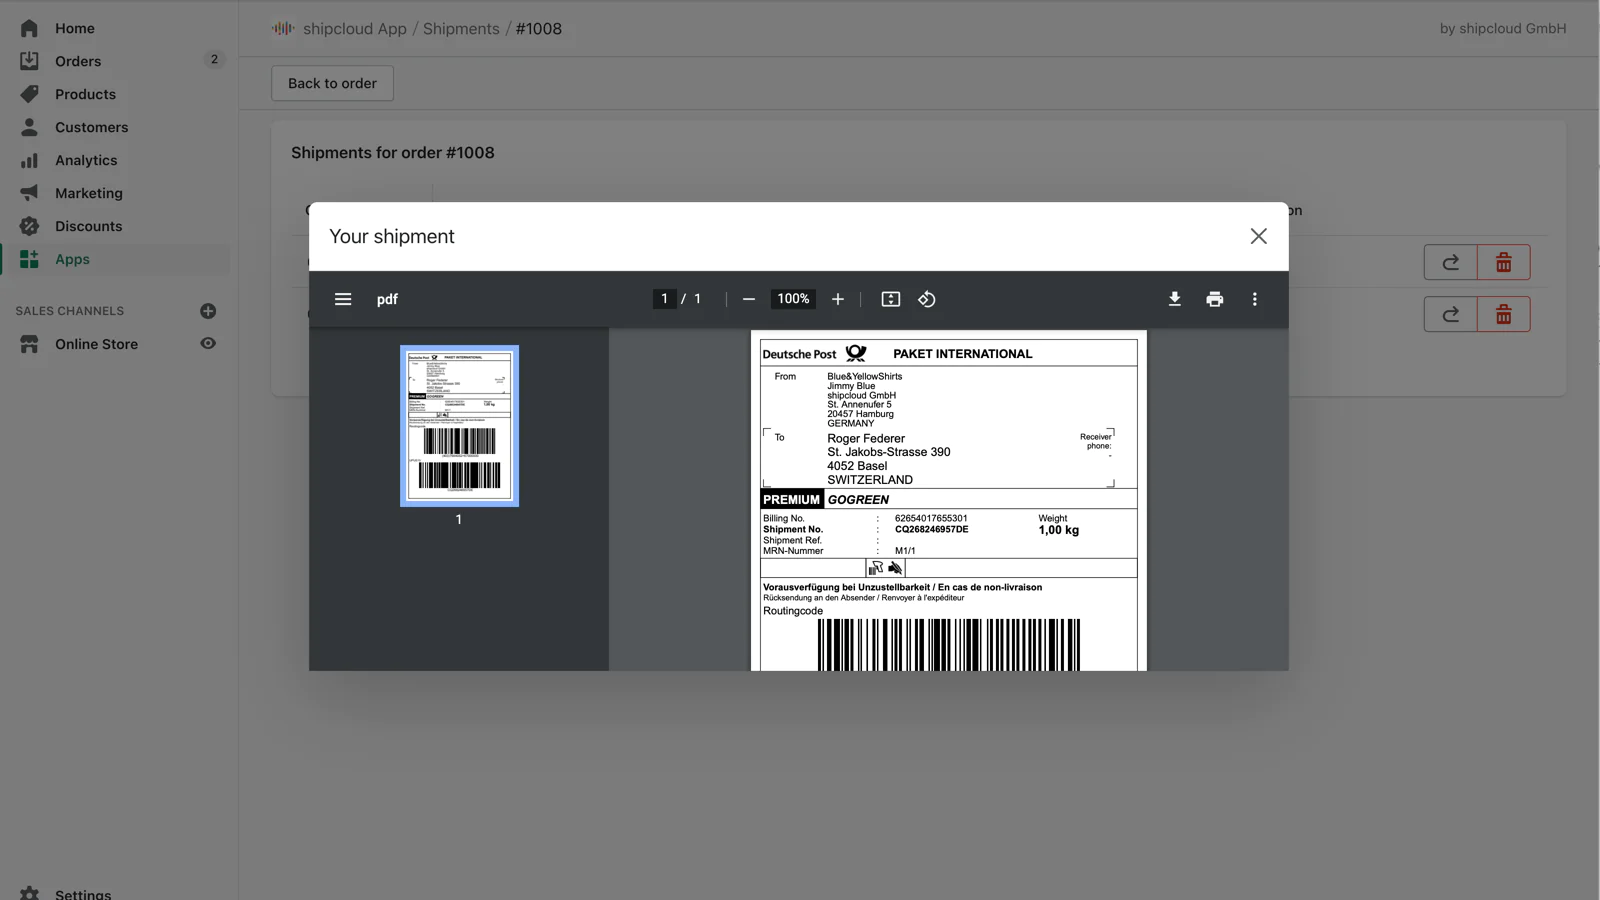Zoom out the PDF document

pos(748,299)
